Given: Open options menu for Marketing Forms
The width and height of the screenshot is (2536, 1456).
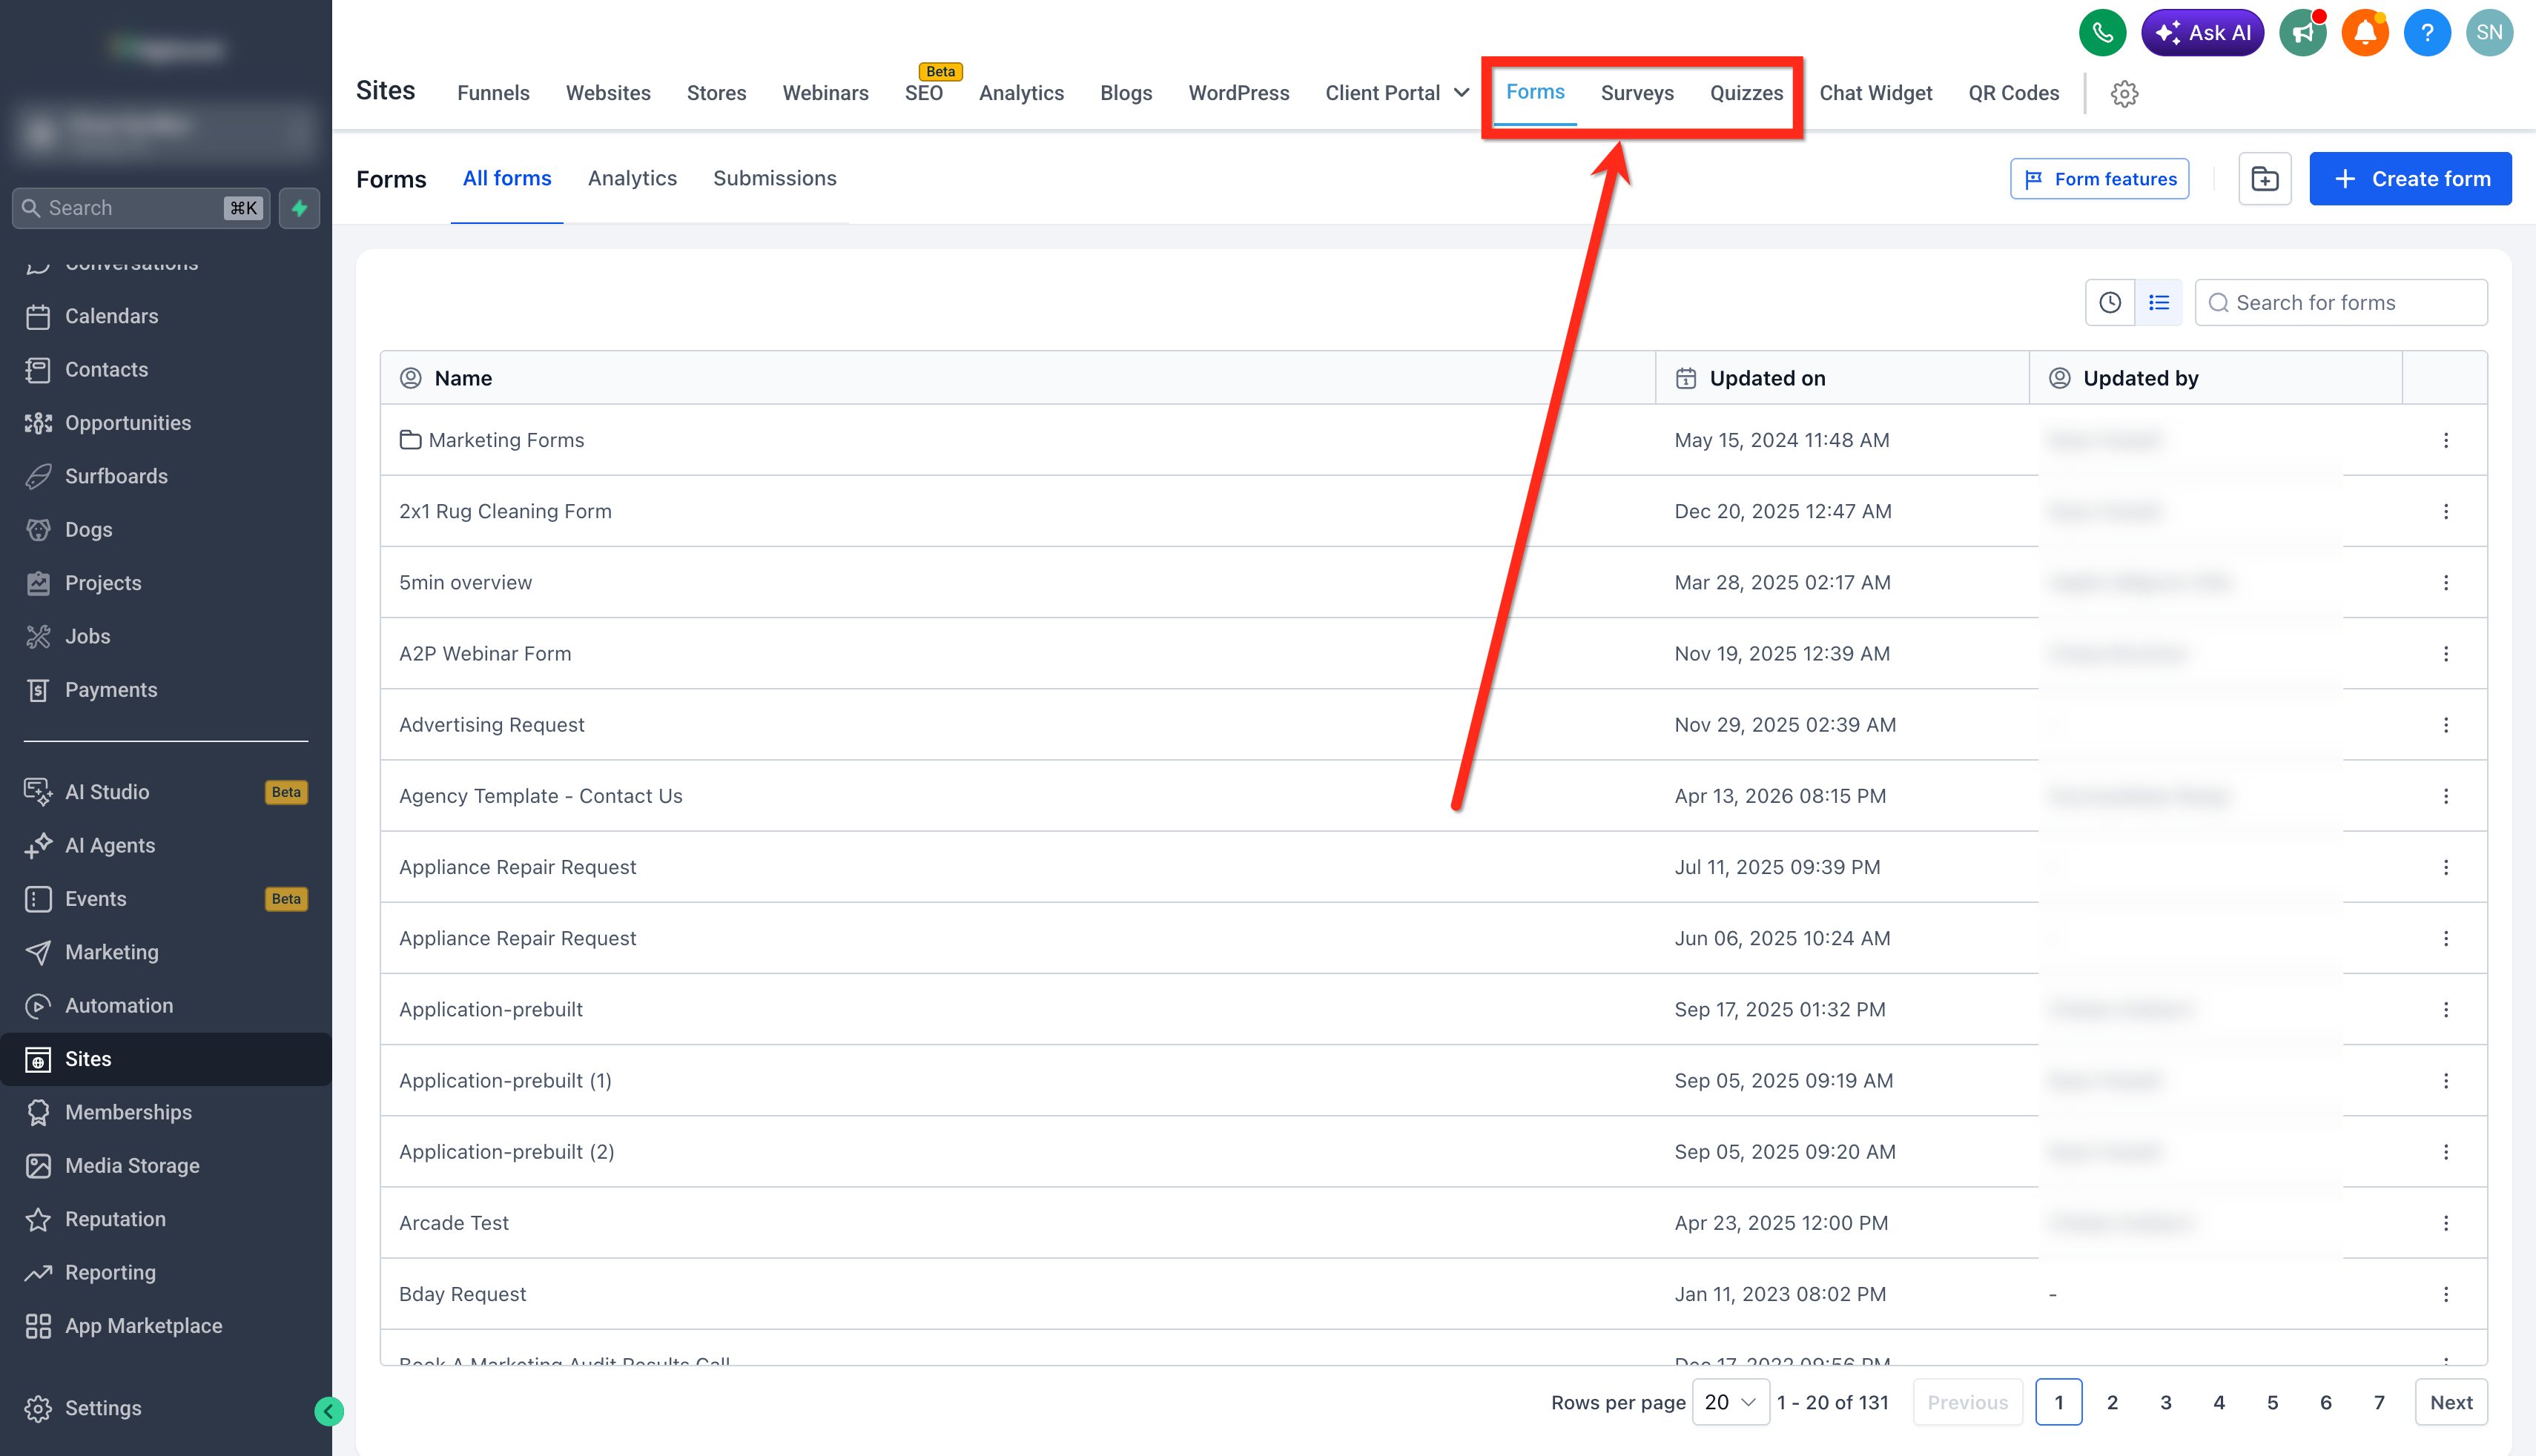Looking at the screenshot, I should tap(2446, 440).
